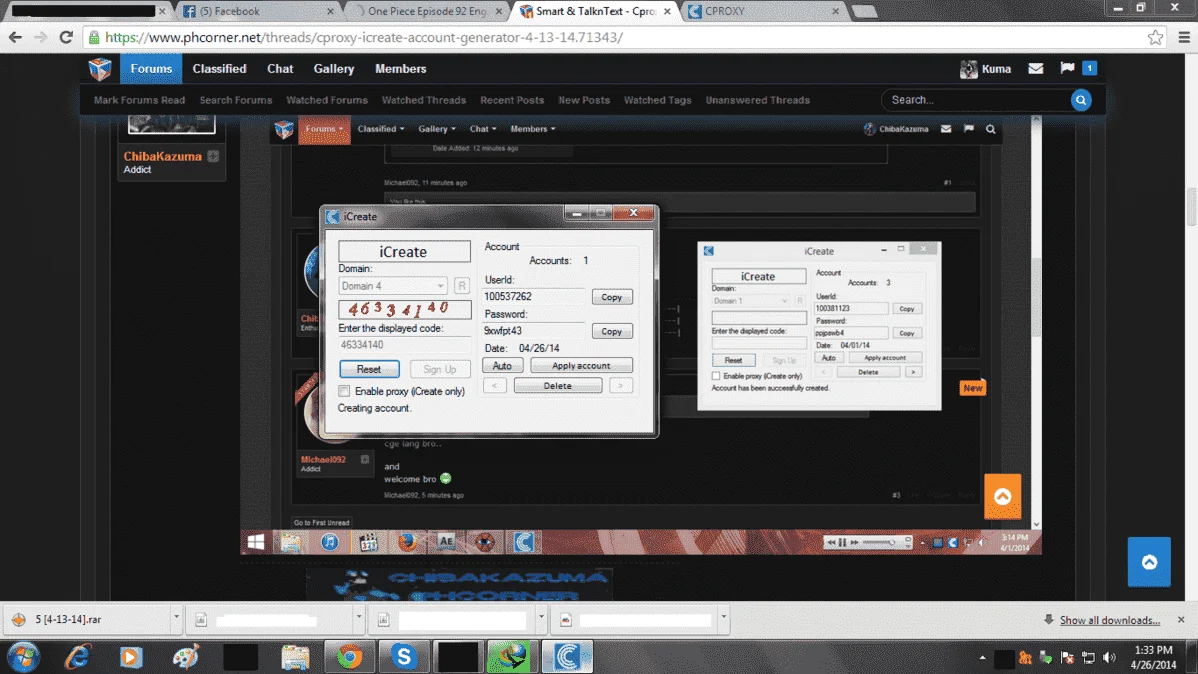The height and width of the screenshot is (674, 1198).
Task: Click the orange scroll-to-top arrow in the image
Action: click(1002, 497)
